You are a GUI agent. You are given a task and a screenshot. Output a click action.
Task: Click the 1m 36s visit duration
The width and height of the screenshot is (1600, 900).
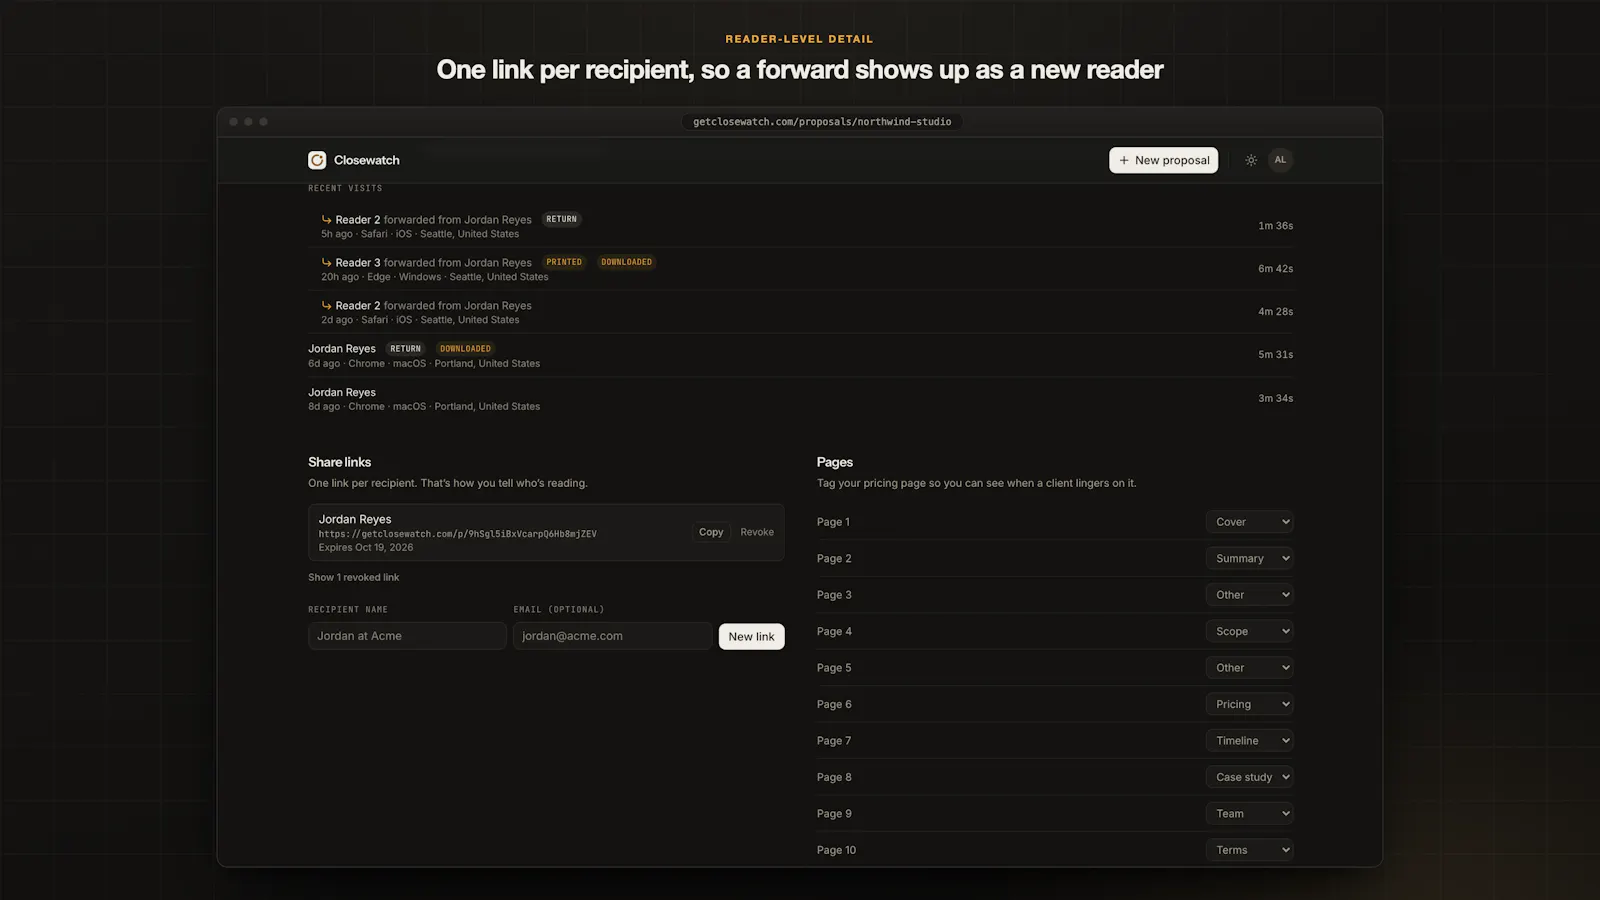coord(1275,226)
